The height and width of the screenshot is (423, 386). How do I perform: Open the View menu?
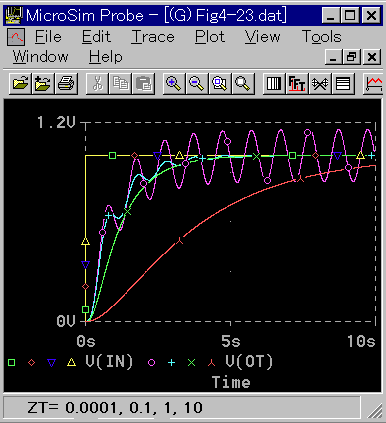point(263,37)
